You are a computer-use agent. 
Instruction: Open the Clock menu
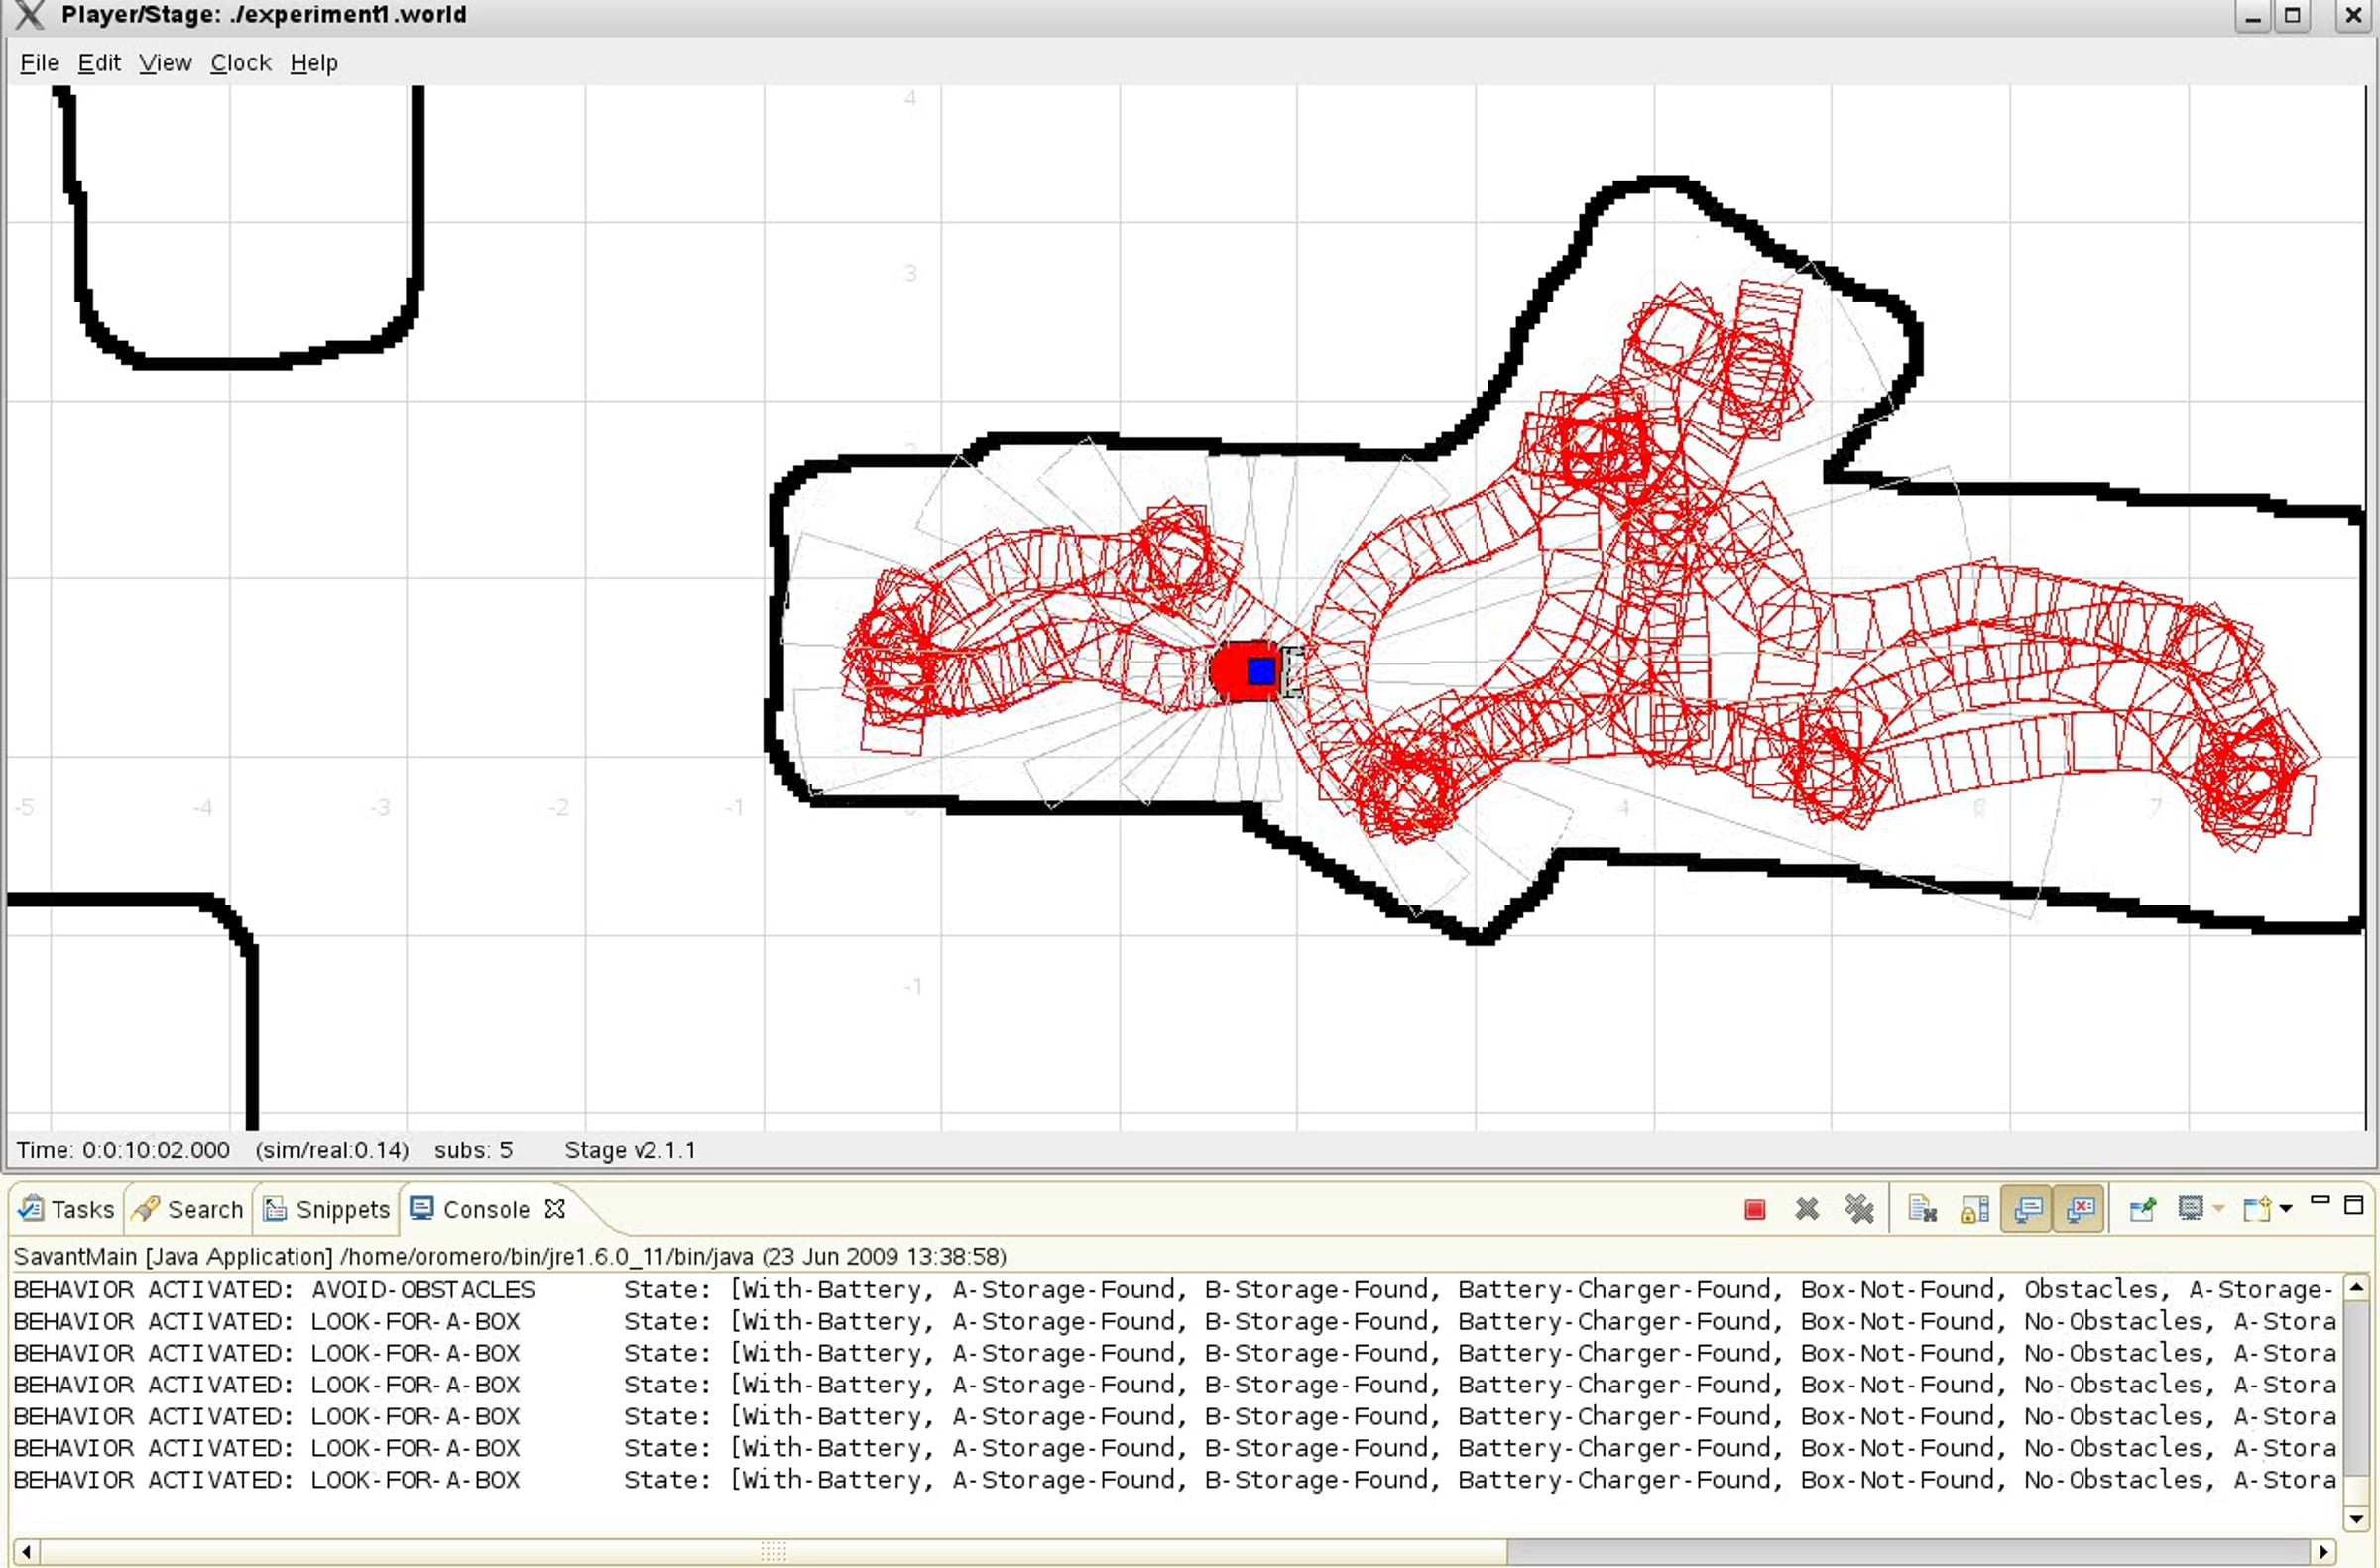240,63
